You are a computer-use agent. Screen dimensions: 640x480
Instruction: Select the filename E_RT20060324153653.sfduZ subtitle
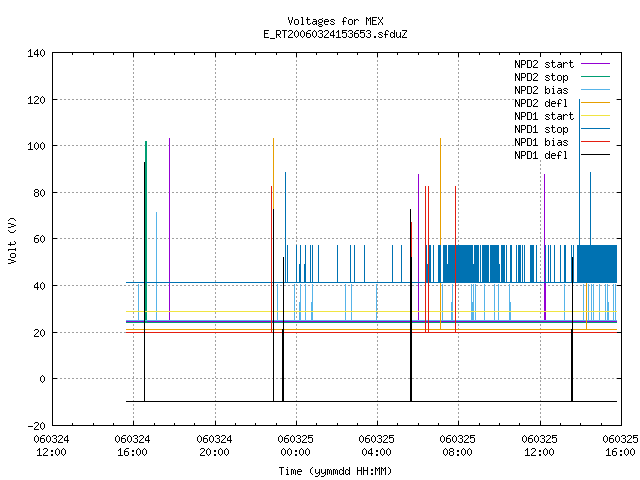point(335,34)
